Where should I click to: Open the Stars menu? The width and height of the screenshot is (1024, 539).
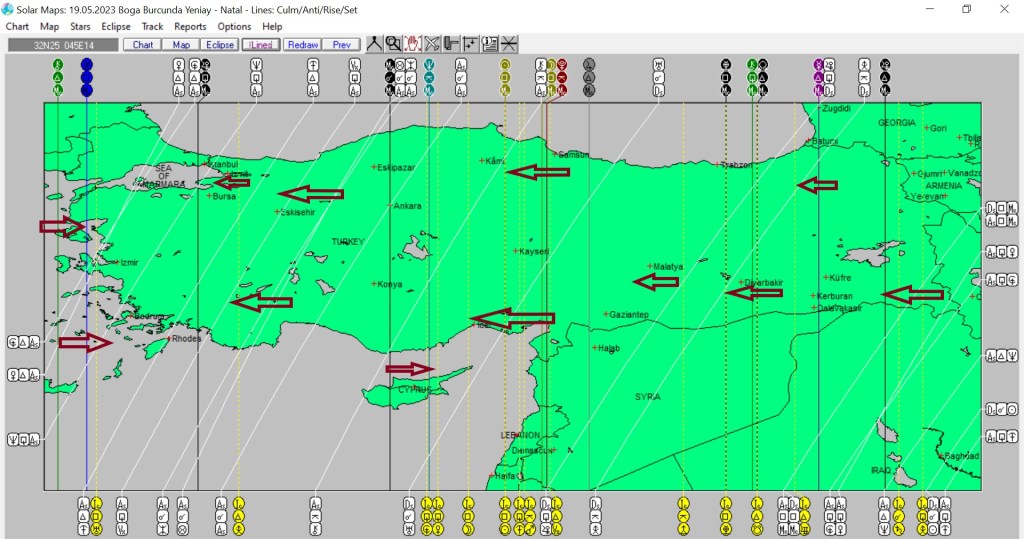[80, 27]
